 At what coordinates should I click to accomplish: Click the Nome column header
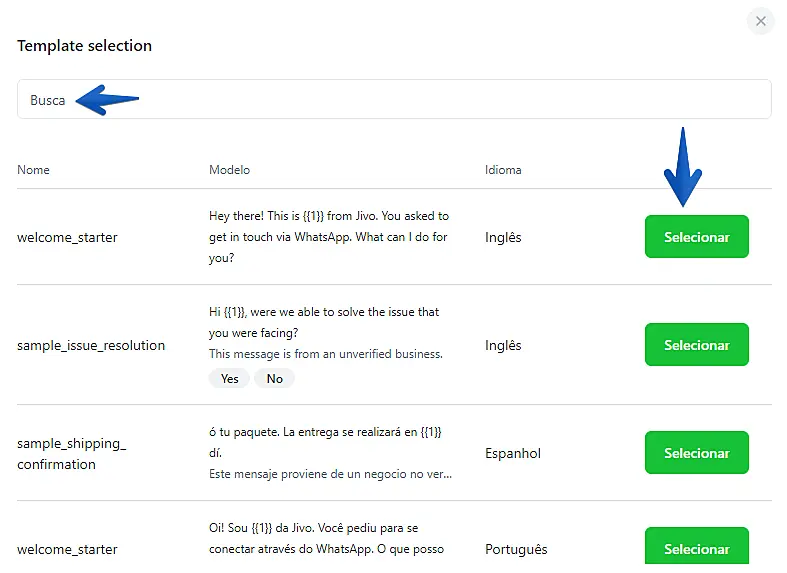[33, 170]
